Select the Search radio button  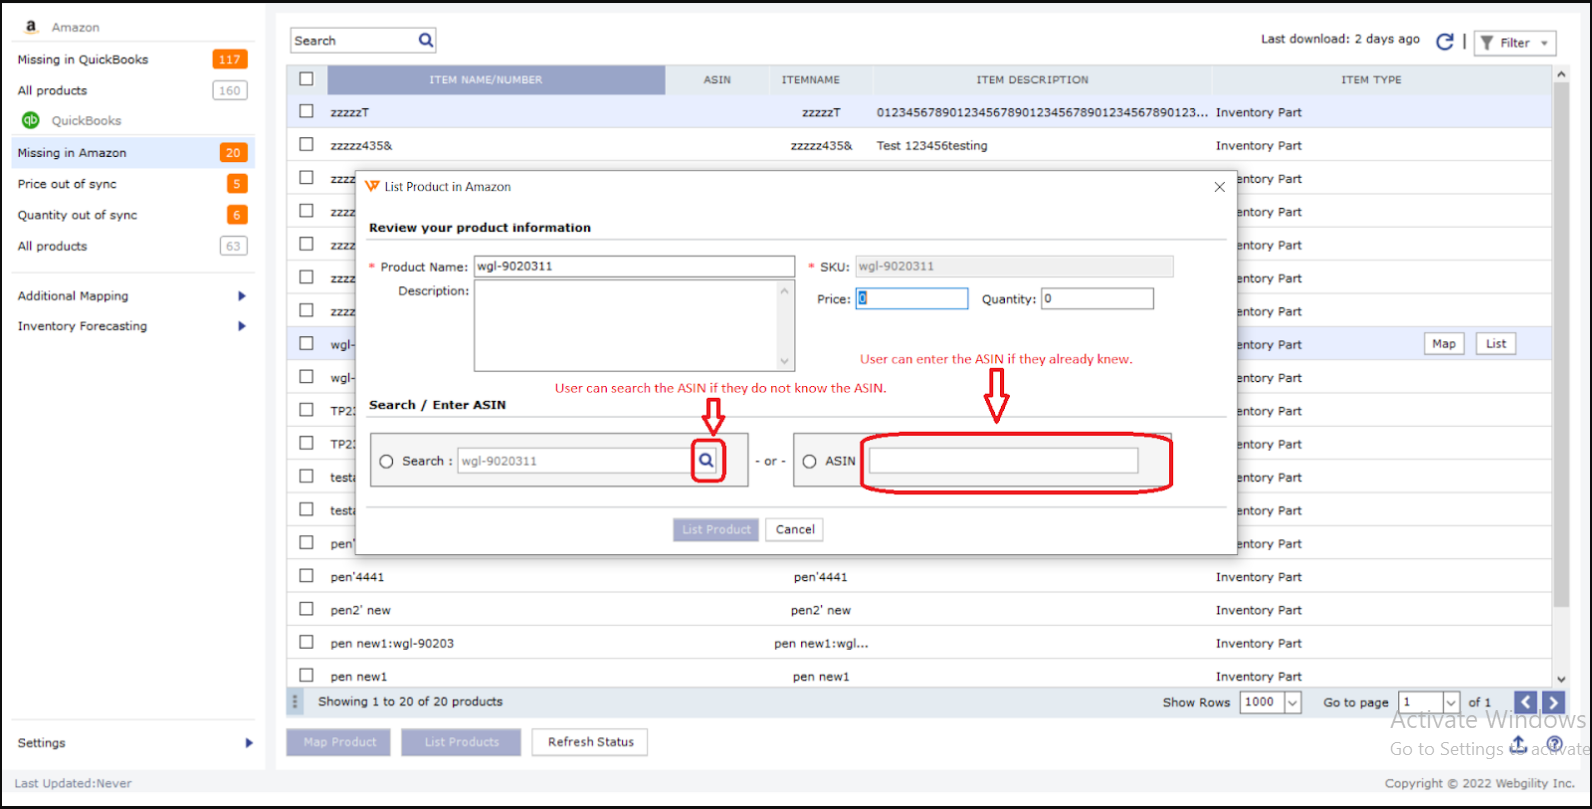386,461
